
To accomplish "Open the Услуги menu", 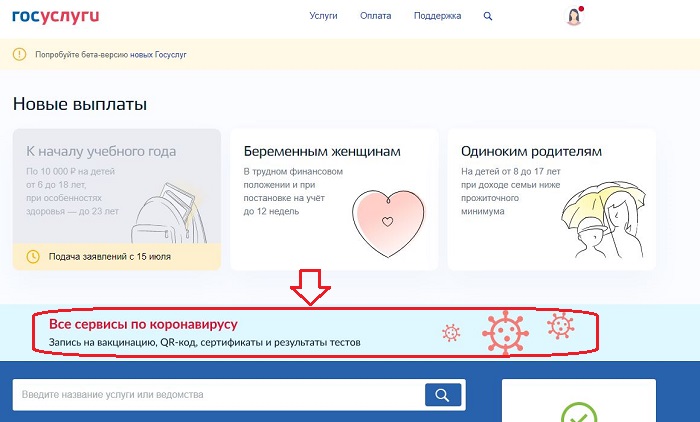I will [324, 17].
